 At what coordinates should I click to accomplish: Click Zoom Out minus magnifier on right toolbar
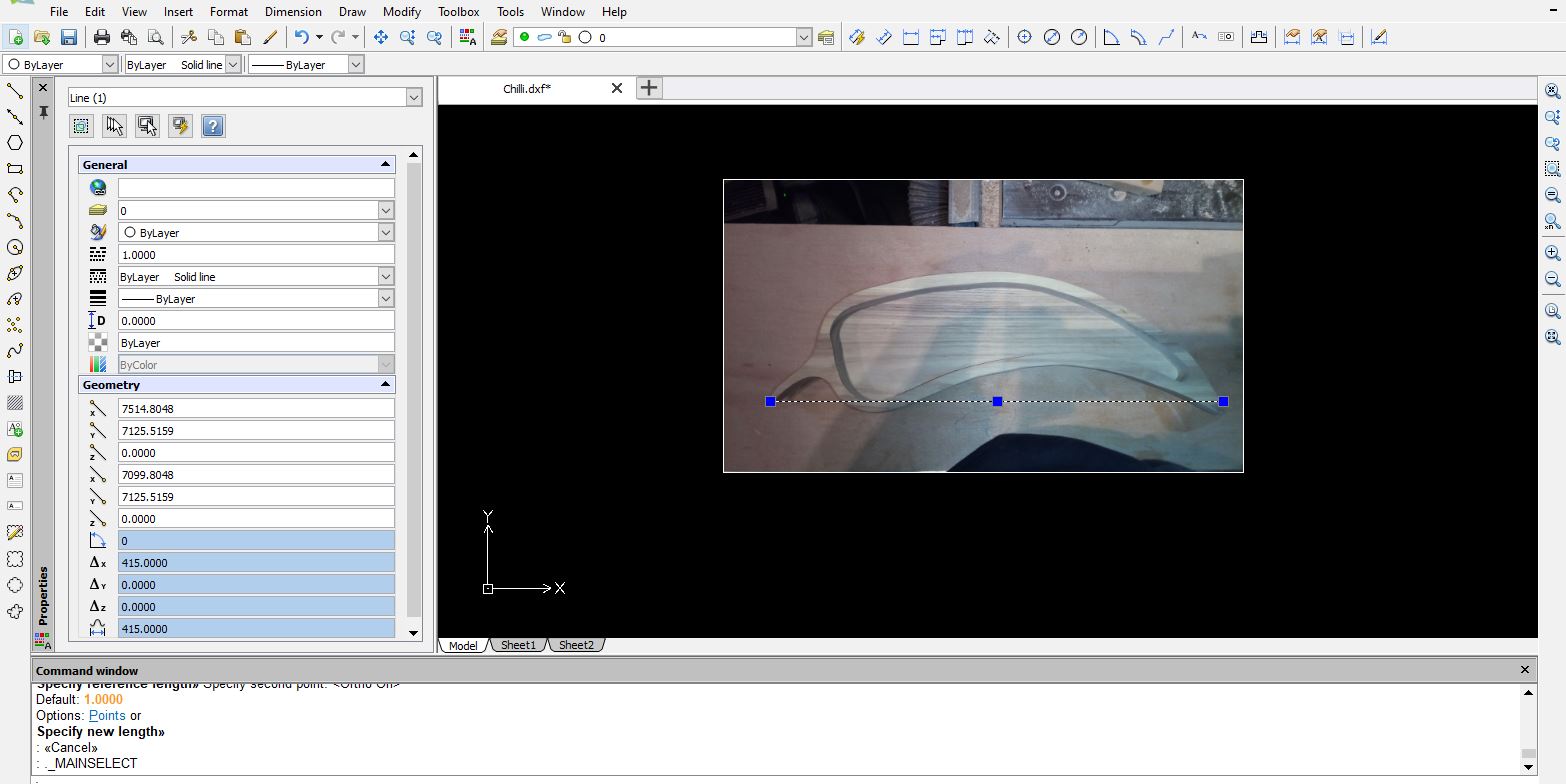1552,279
